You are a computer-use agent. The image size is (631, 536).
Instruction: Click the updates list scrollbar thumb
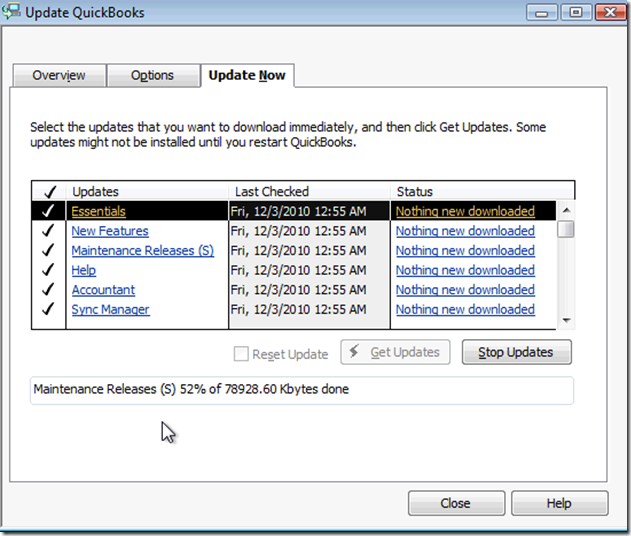coord(566,229)
